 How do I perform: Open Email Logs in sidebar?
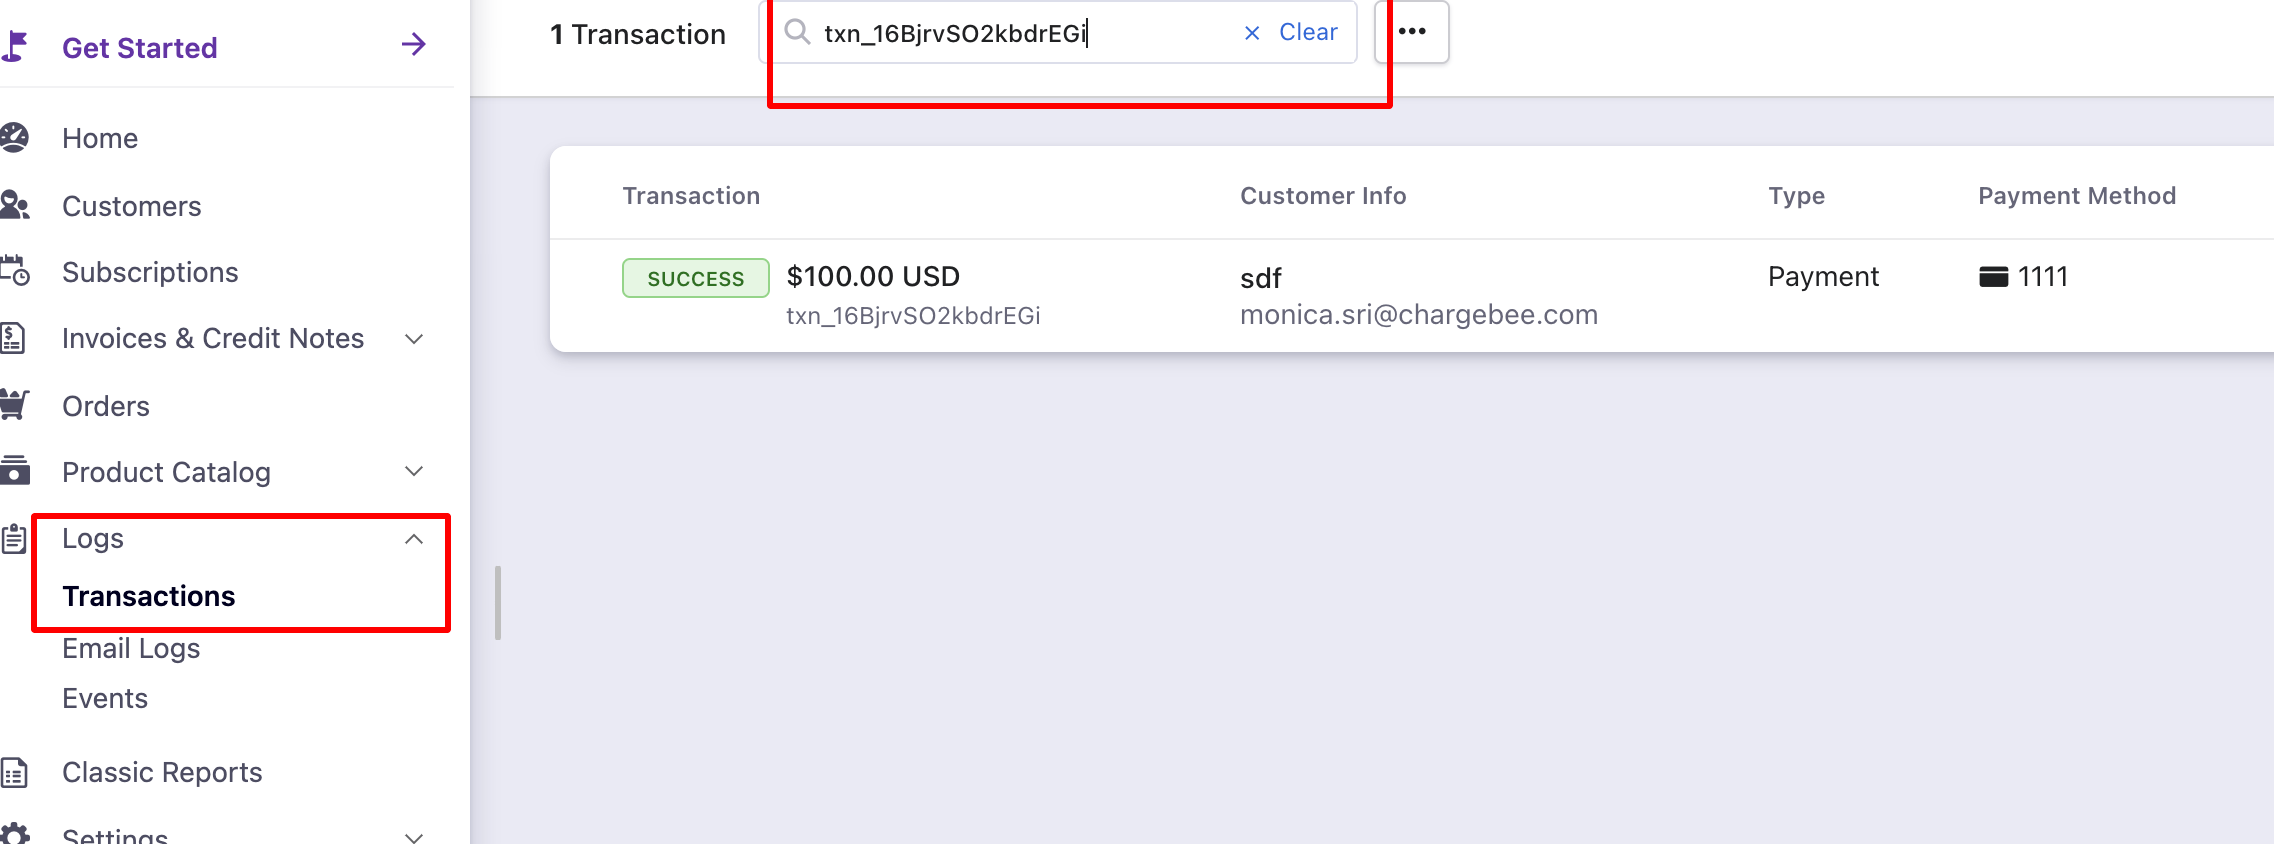tap(131, 648)
